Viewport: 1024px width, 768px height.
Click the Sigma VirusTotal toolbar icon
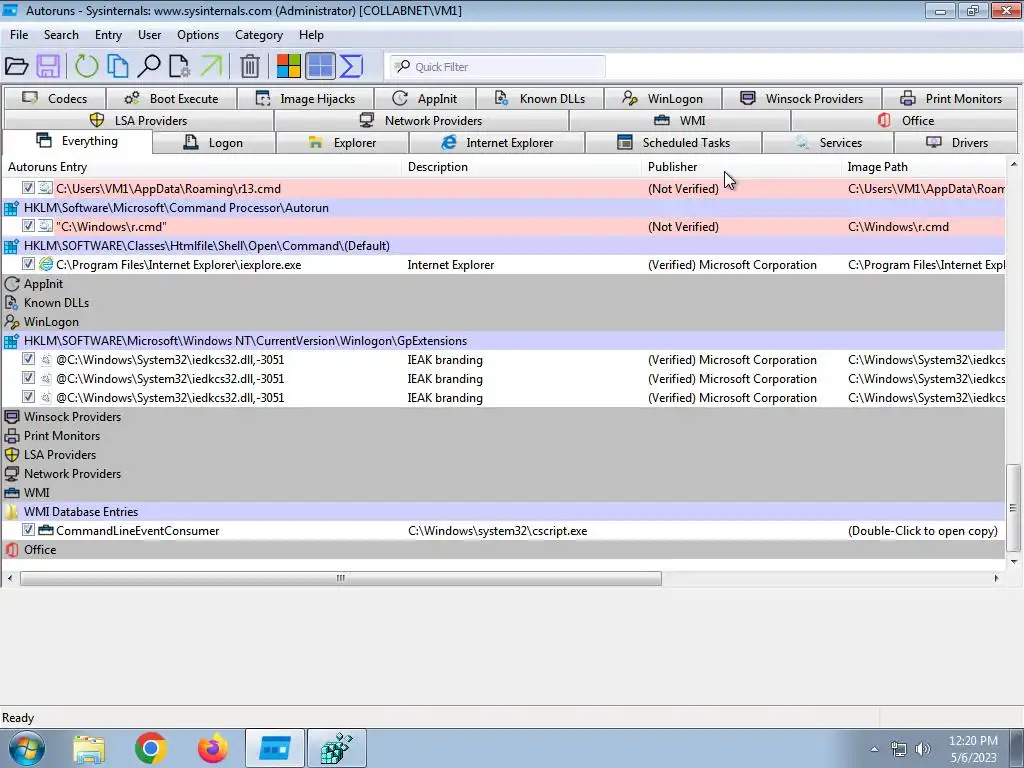[x=351, y=67]
